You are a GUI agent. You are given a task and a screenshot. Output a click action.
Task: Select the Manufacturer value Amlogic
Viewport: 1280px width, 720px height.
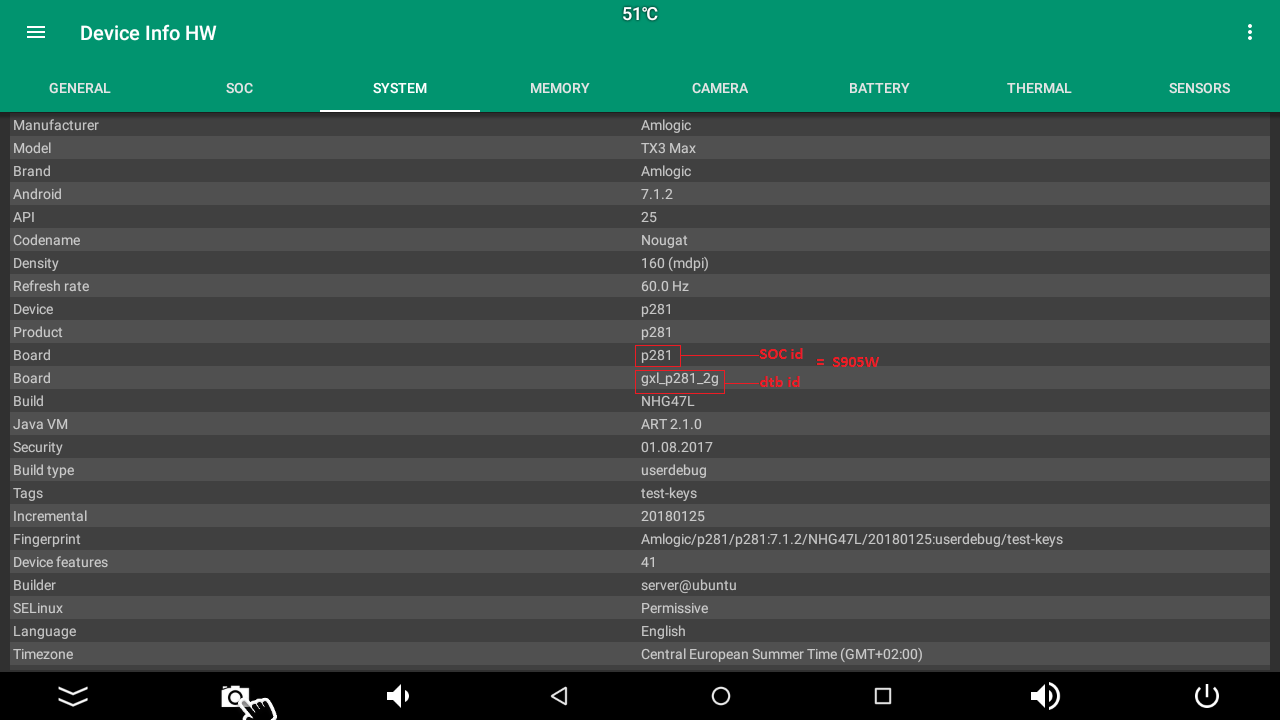[x=666, y=125]
